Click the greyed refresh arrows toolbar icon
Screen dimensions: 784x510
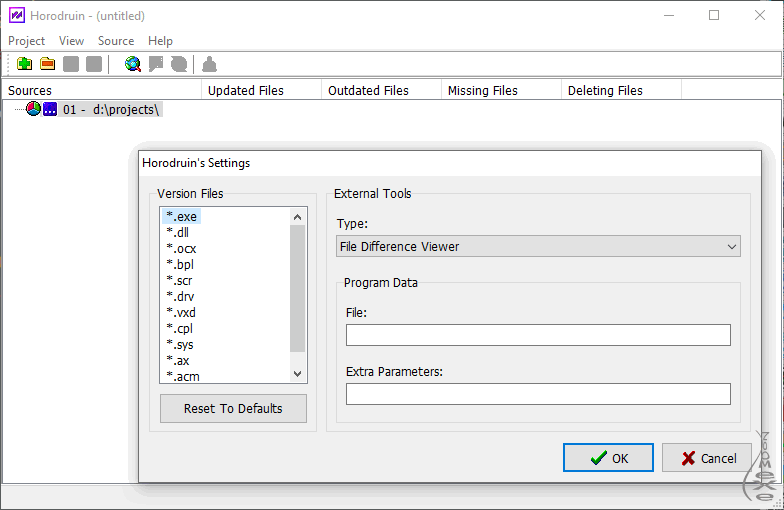pyautogui.click(x=179, y=64)
